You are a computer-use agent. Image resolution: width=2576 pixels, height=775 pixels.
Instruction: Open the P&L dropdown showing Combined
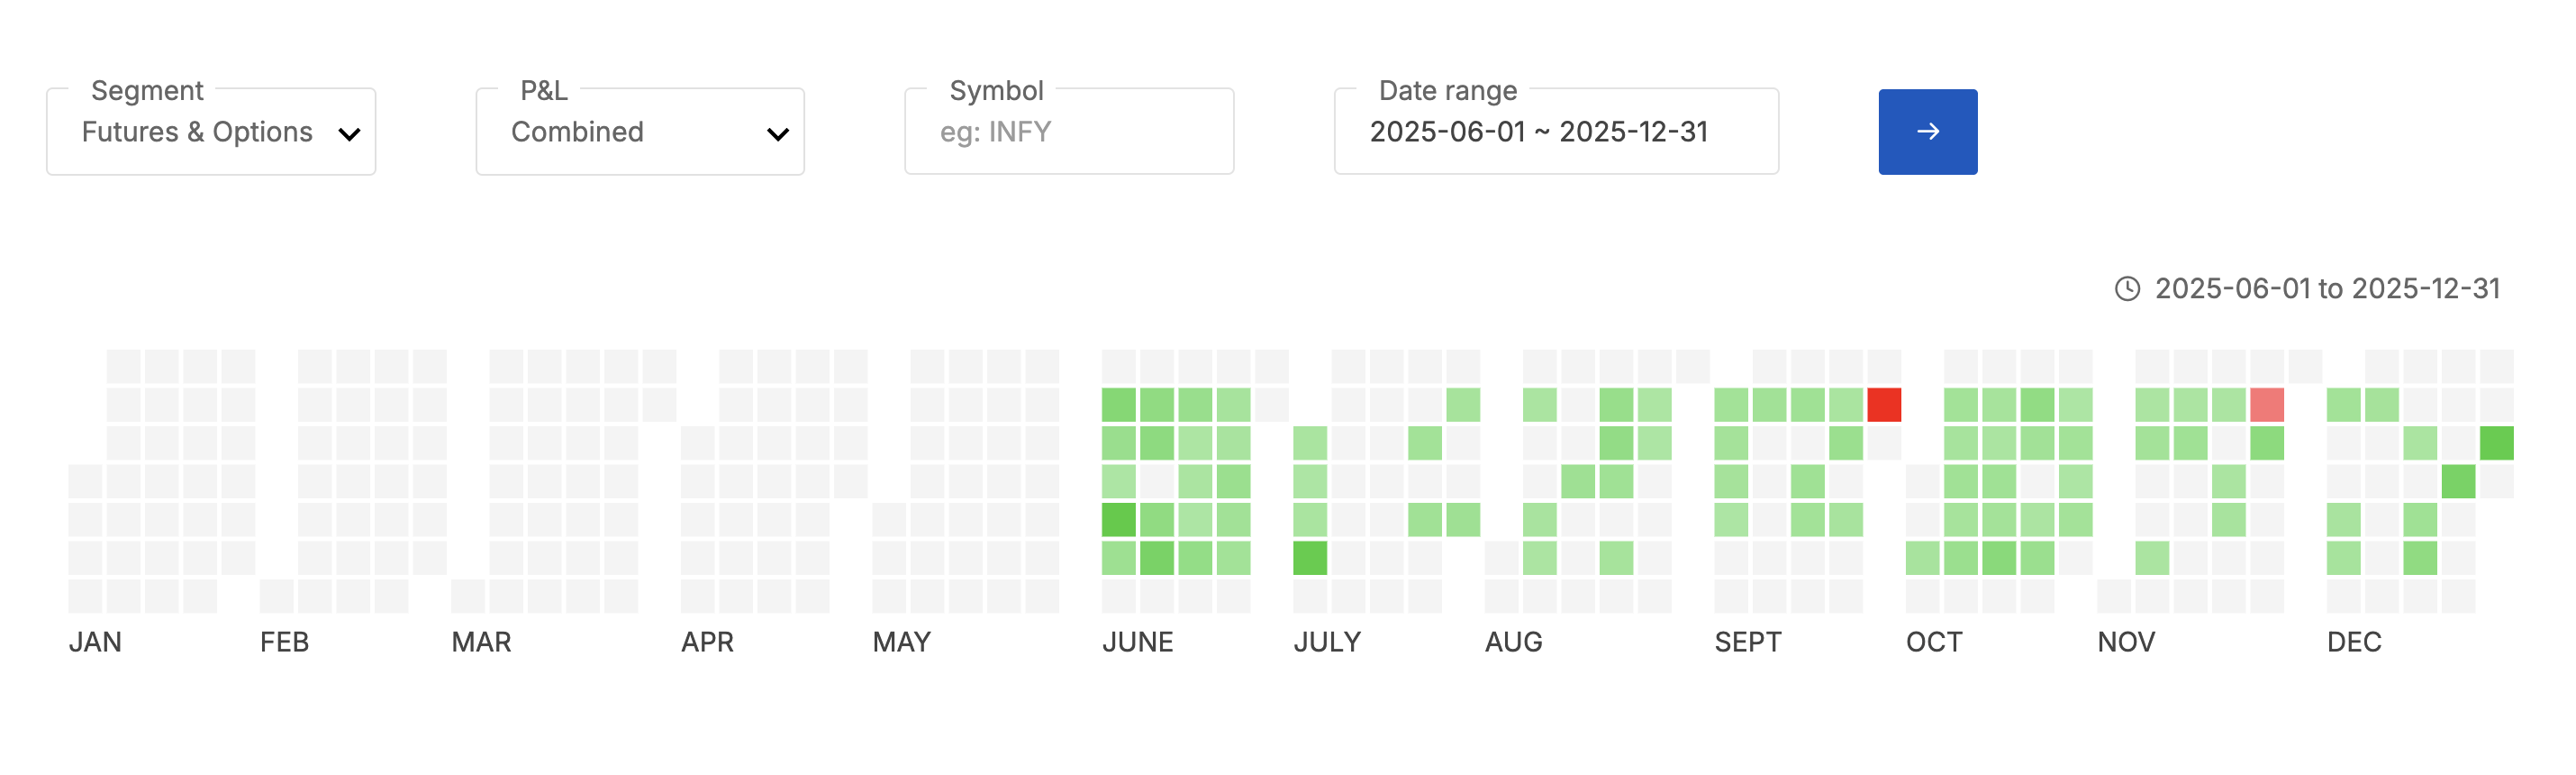tap(640, 131)
